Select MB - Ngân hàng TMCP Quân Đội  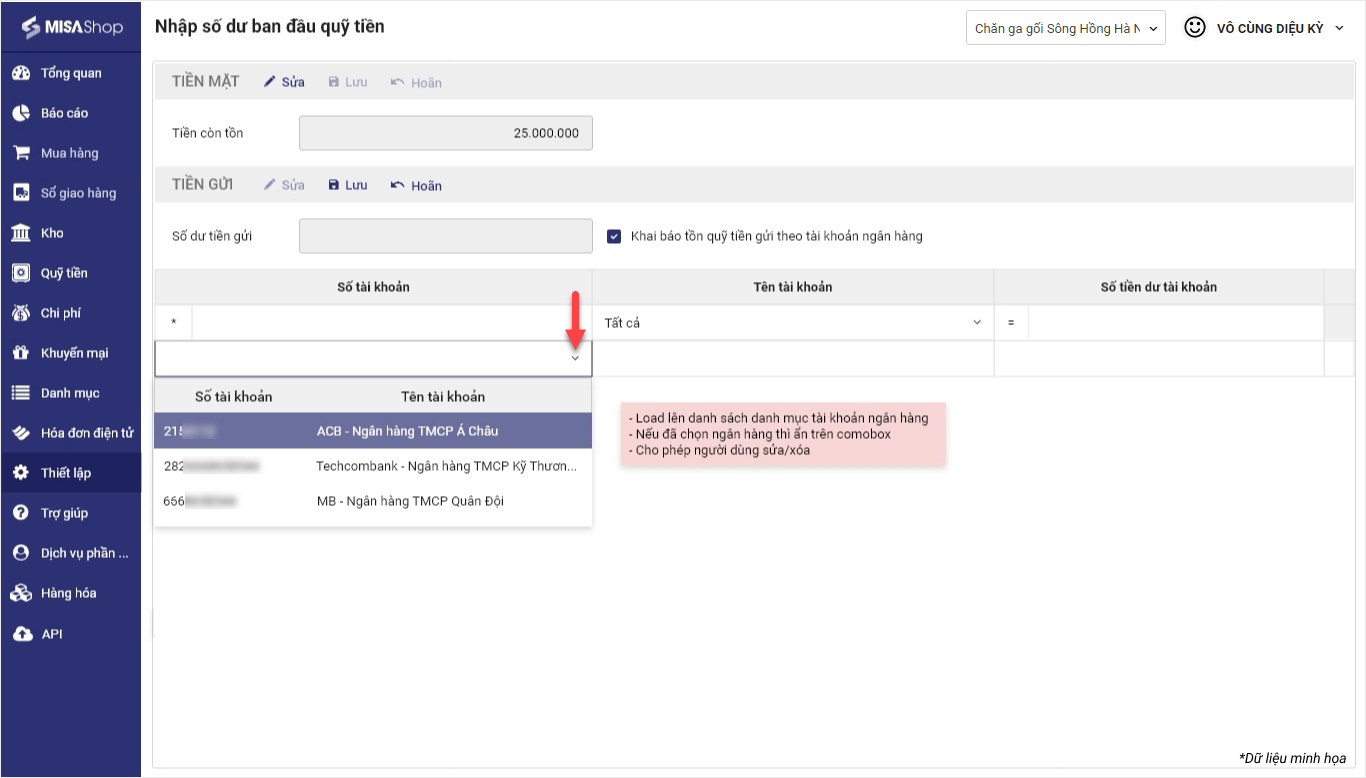(373, 501)
